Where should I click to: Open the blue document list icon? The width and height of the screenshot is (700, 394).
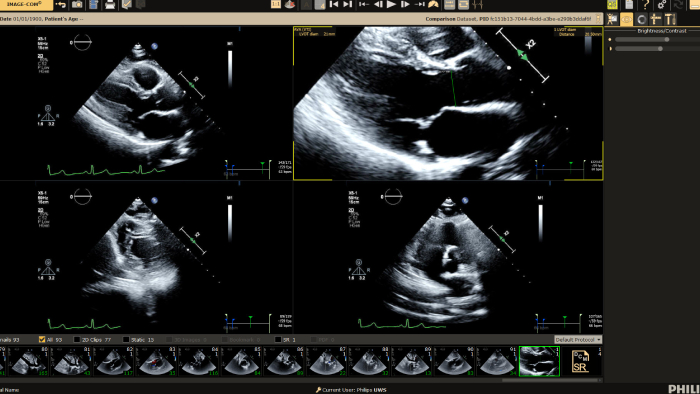pyautogui.click(x=93, y=4)
